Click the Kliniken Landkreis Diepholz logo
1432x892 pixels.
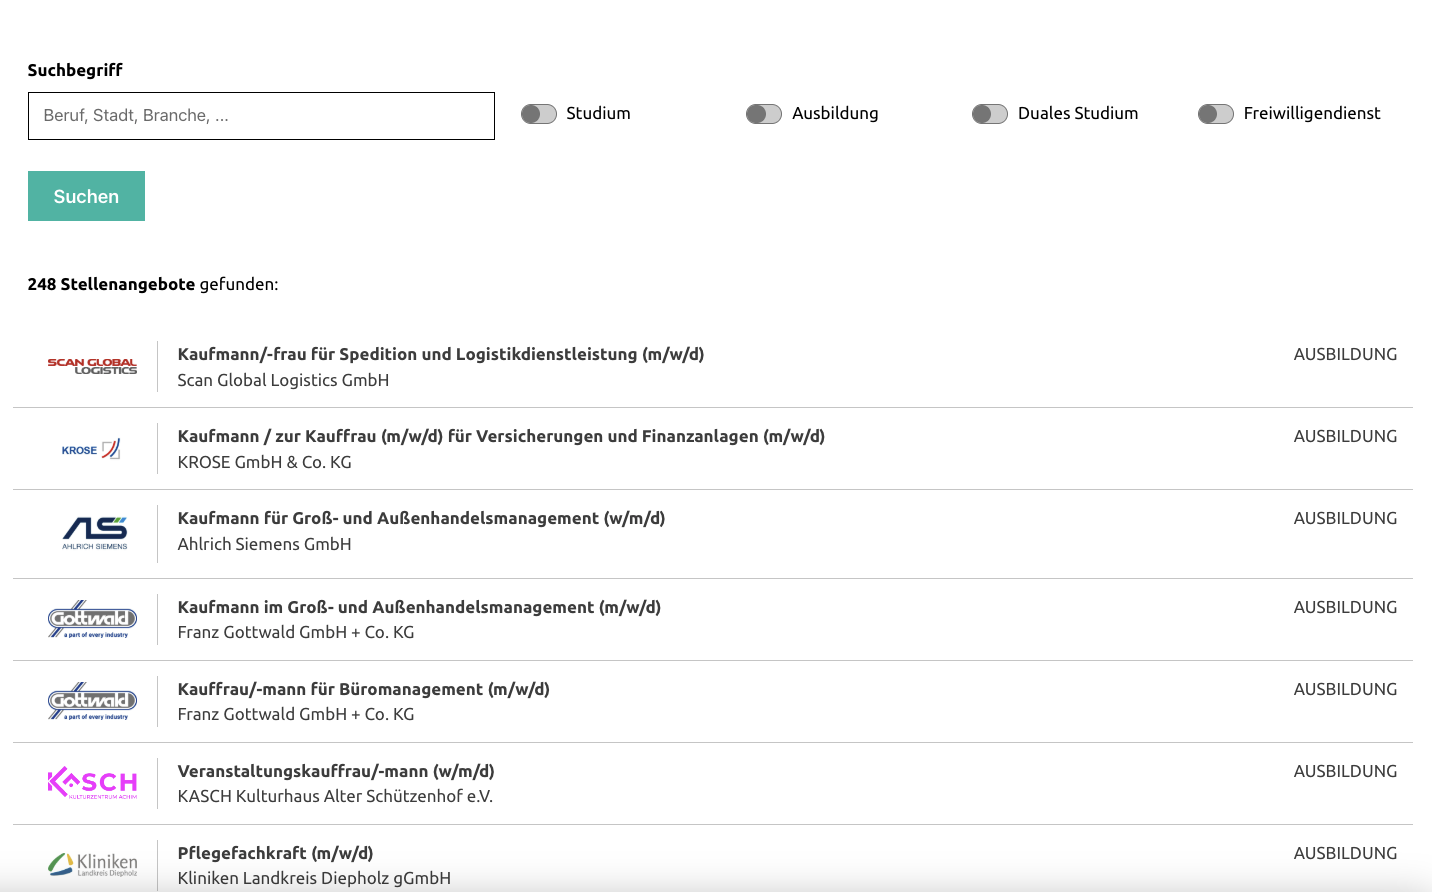click(x=92, y=864)
